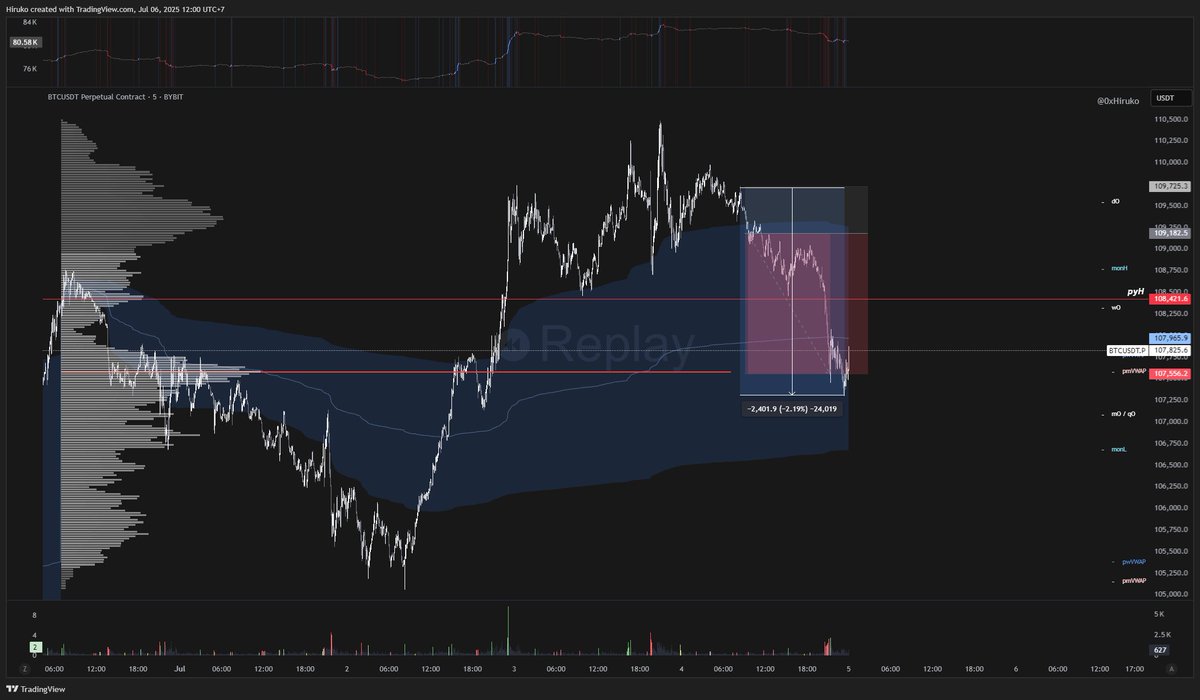Click the pyH line label
This screenshot has height=700, width=1200.
[1135, 290]
